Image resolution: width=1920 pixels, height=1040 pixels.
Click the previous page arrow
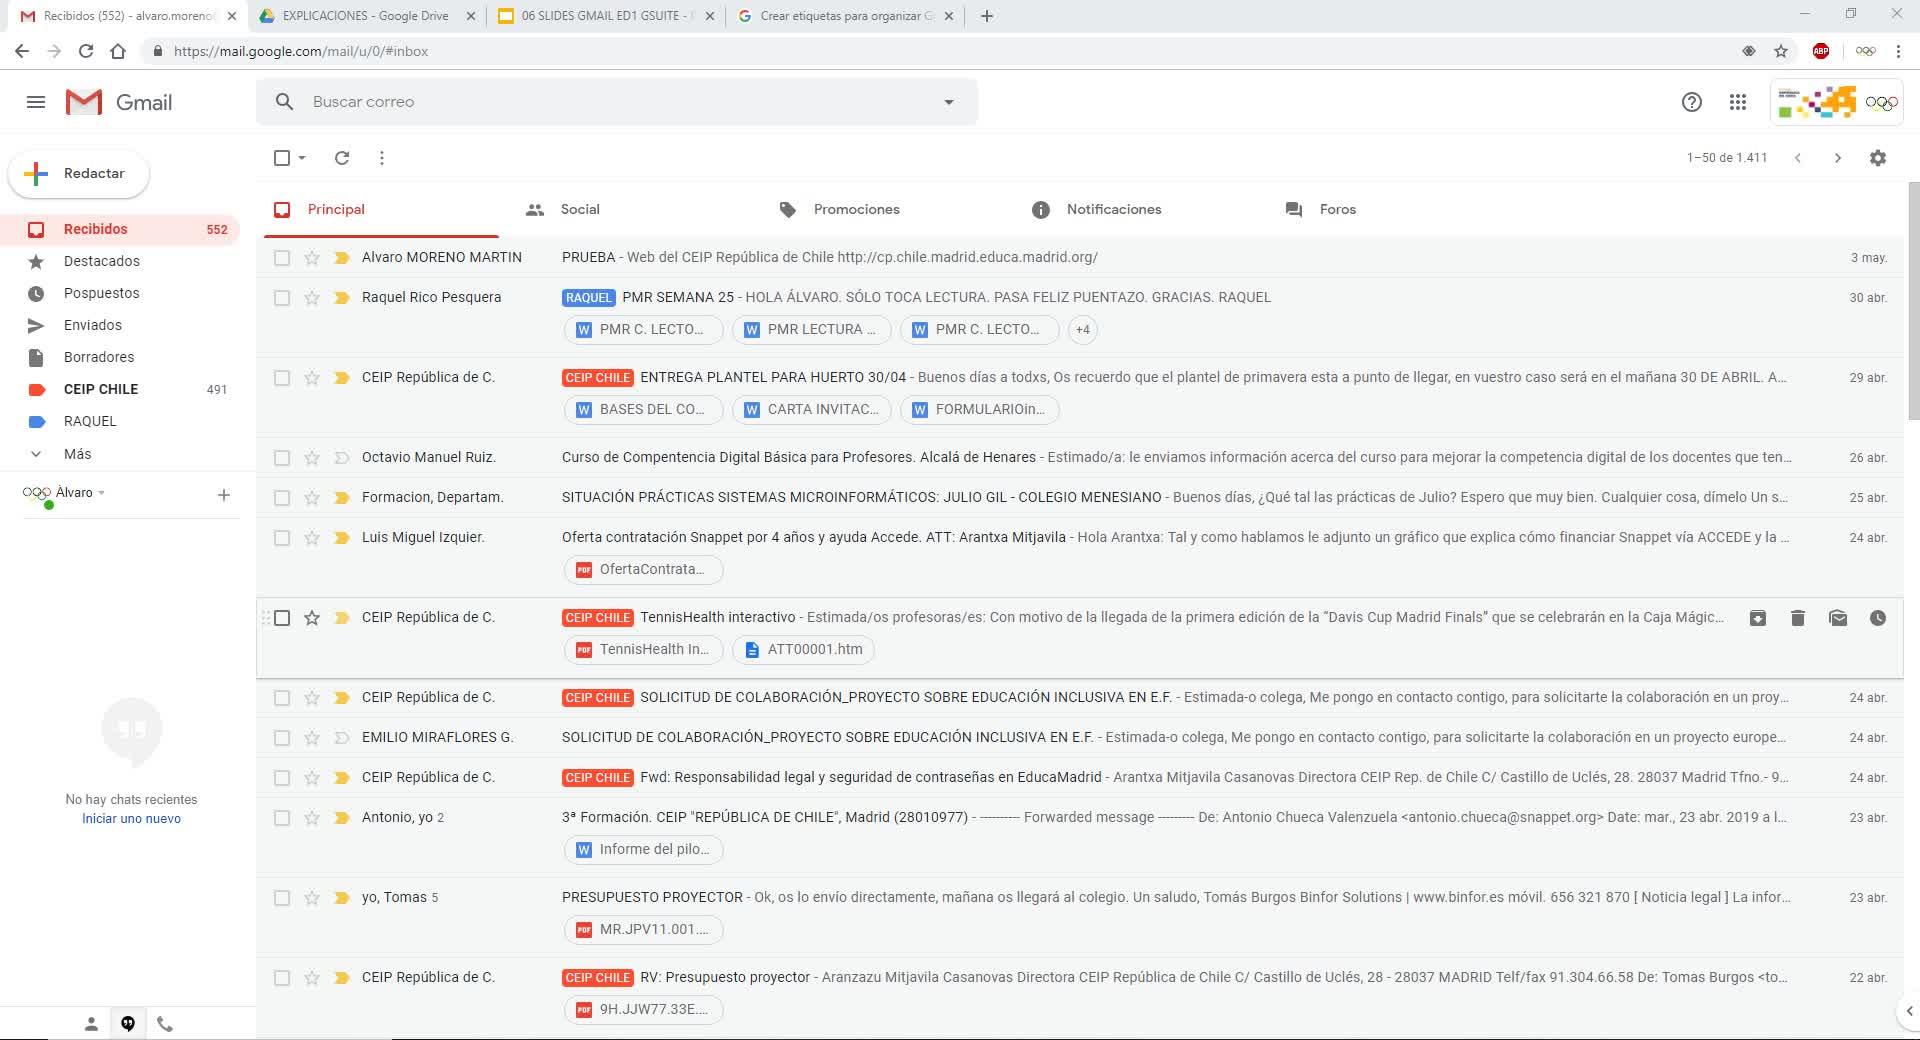[1798, 158]
